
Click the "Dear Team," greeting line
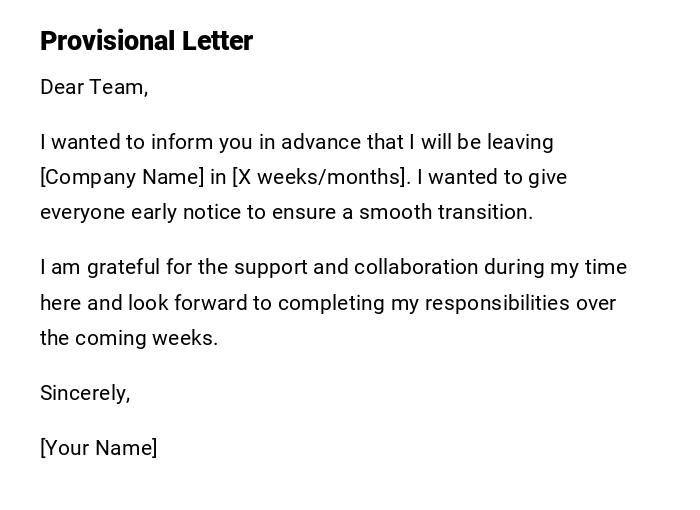(x=94, y=87)
